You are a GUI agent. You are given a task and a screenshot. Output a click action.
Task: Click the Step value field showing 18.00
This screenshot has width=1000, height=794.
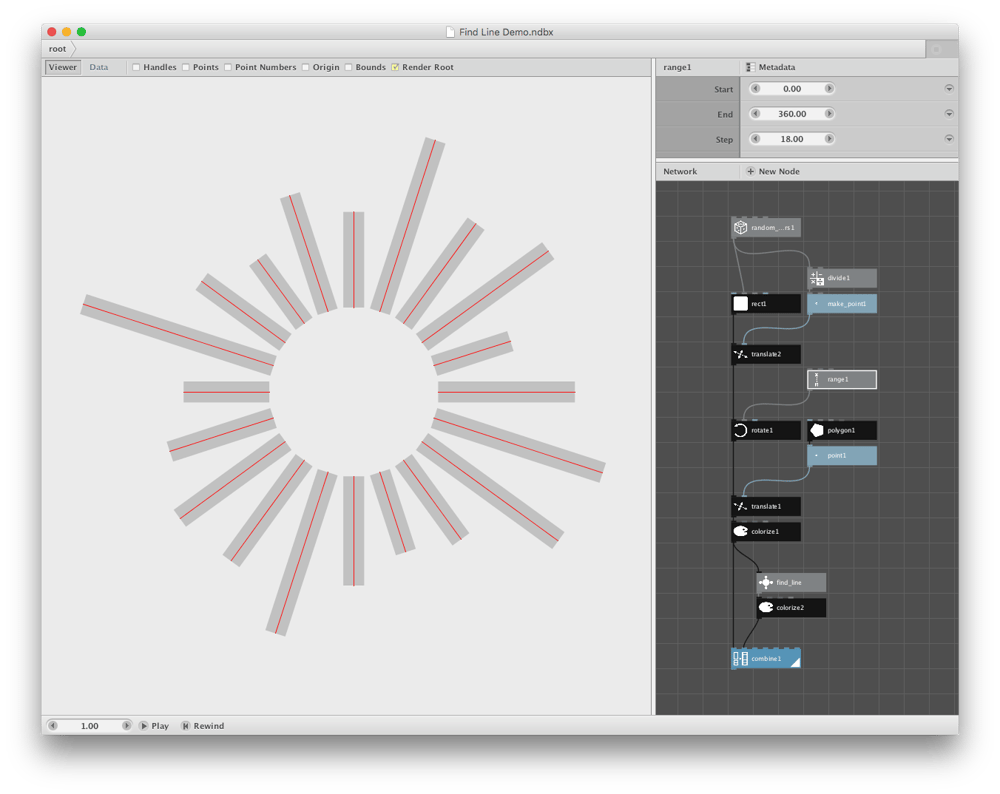click(792, 138)
